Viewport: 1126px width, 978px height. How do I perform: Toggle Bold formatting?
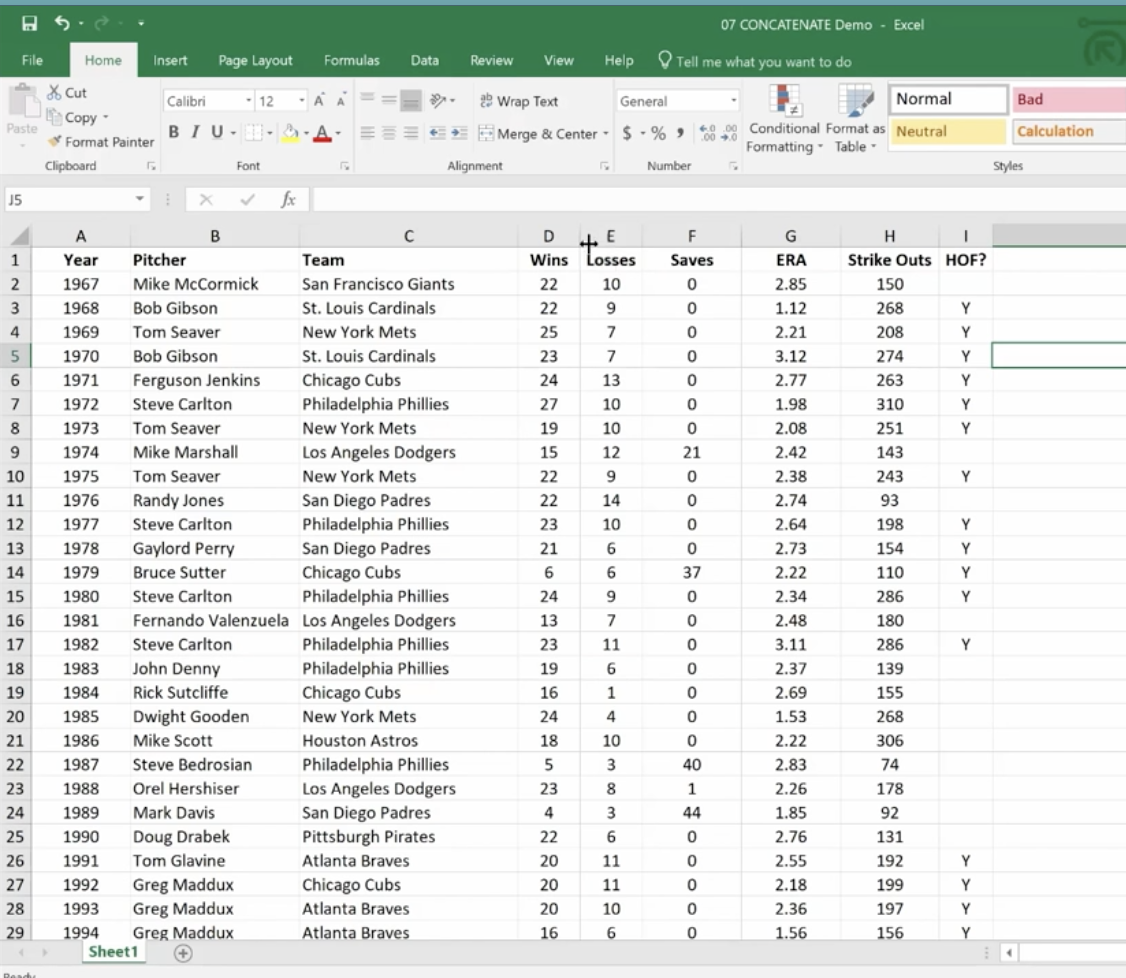[174, 133]
